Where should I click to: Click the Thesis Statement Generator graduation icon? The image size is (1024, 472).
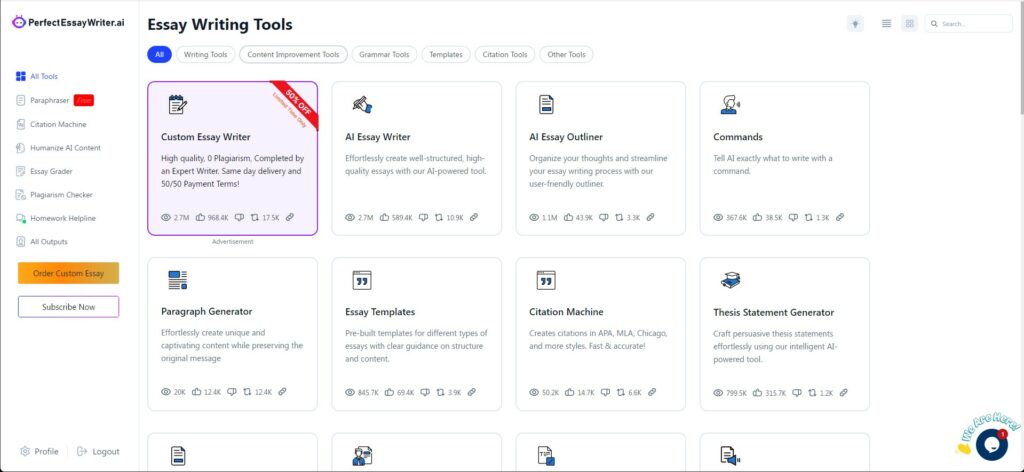730,280
